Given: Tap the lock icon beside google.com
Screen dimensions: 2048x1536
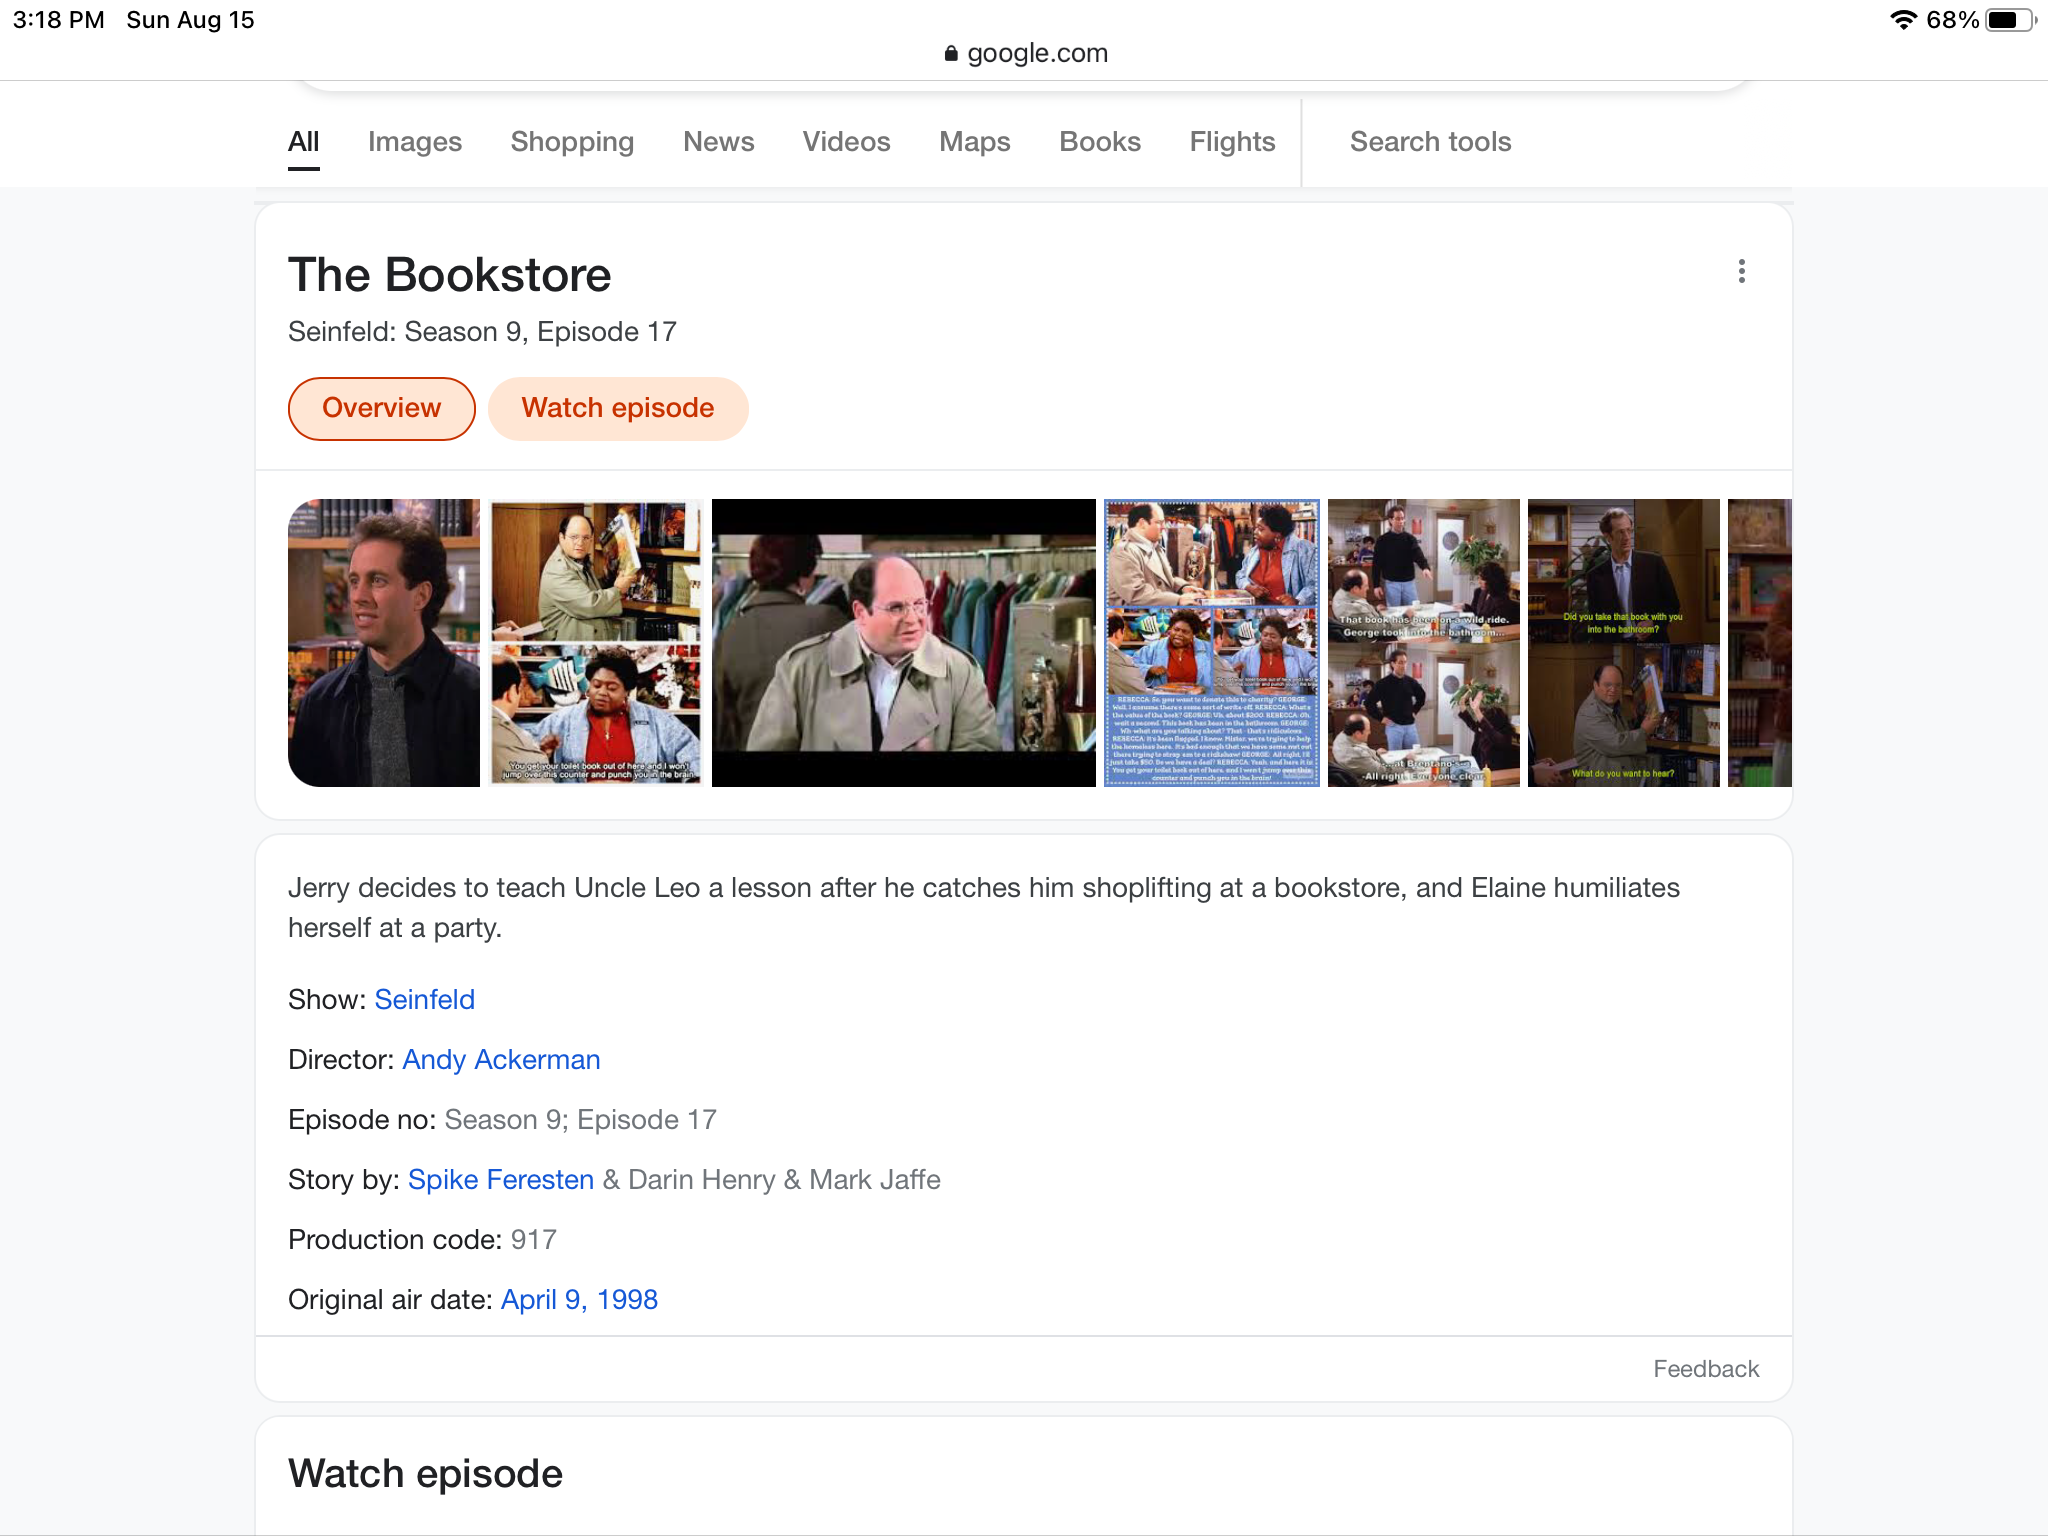Looking at the screenshot, I should tap(951, 54).
